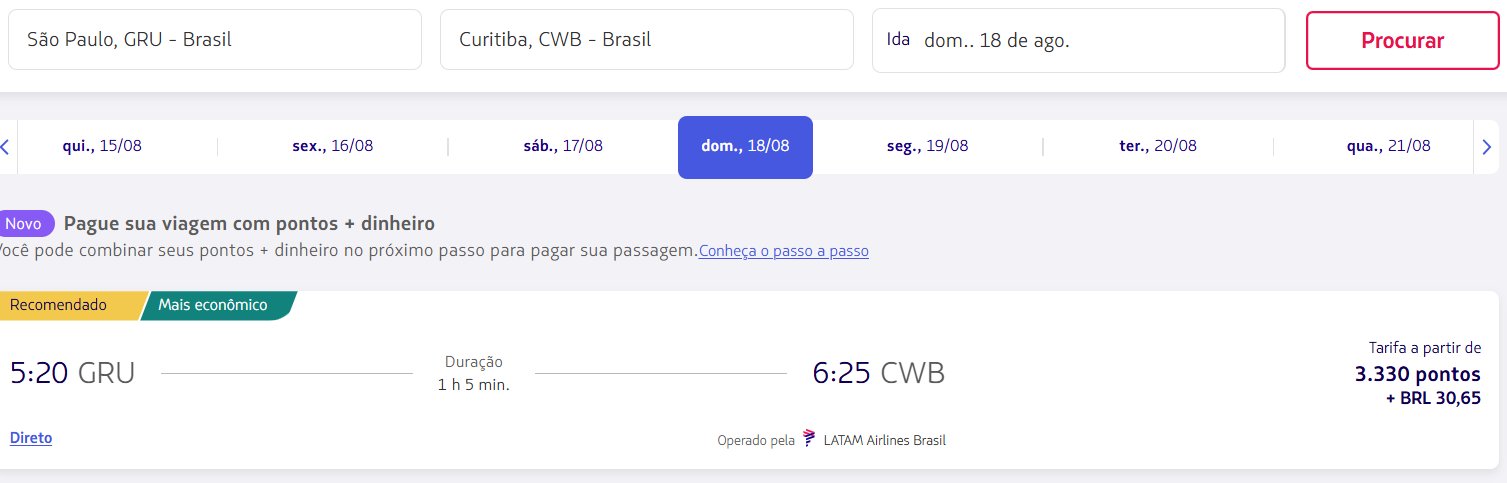
Task: Click the next dates right arrow
Action: pos(1486,147)
